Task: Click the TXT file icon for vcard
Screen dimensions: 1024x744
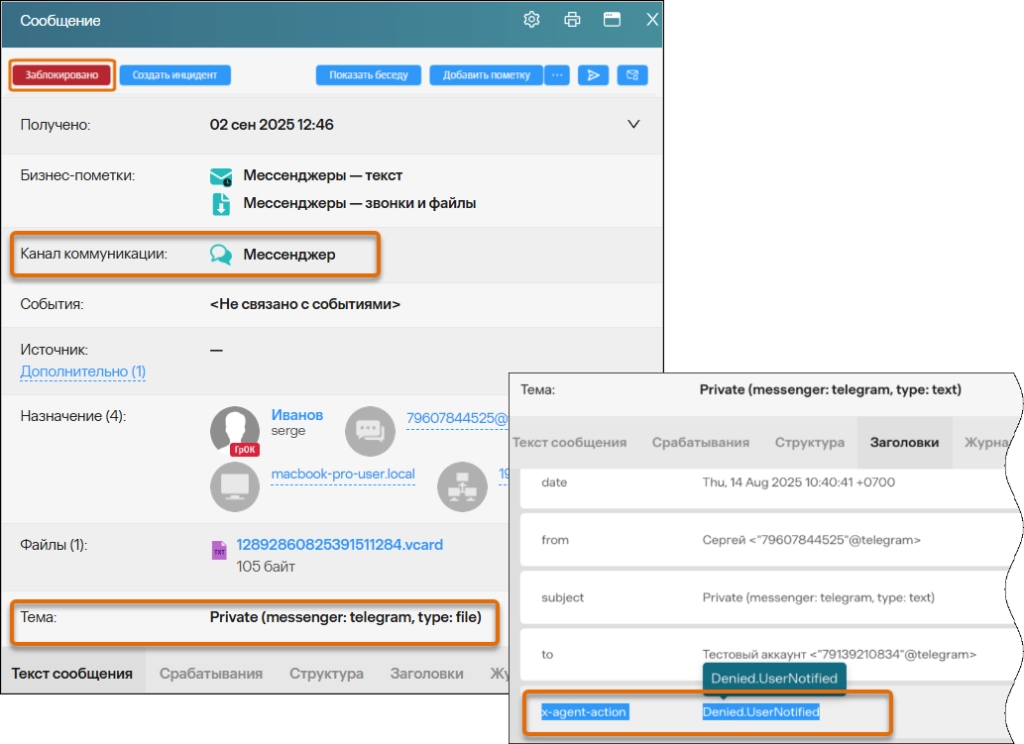Action: pyautogui.click(x=219, y=550)
